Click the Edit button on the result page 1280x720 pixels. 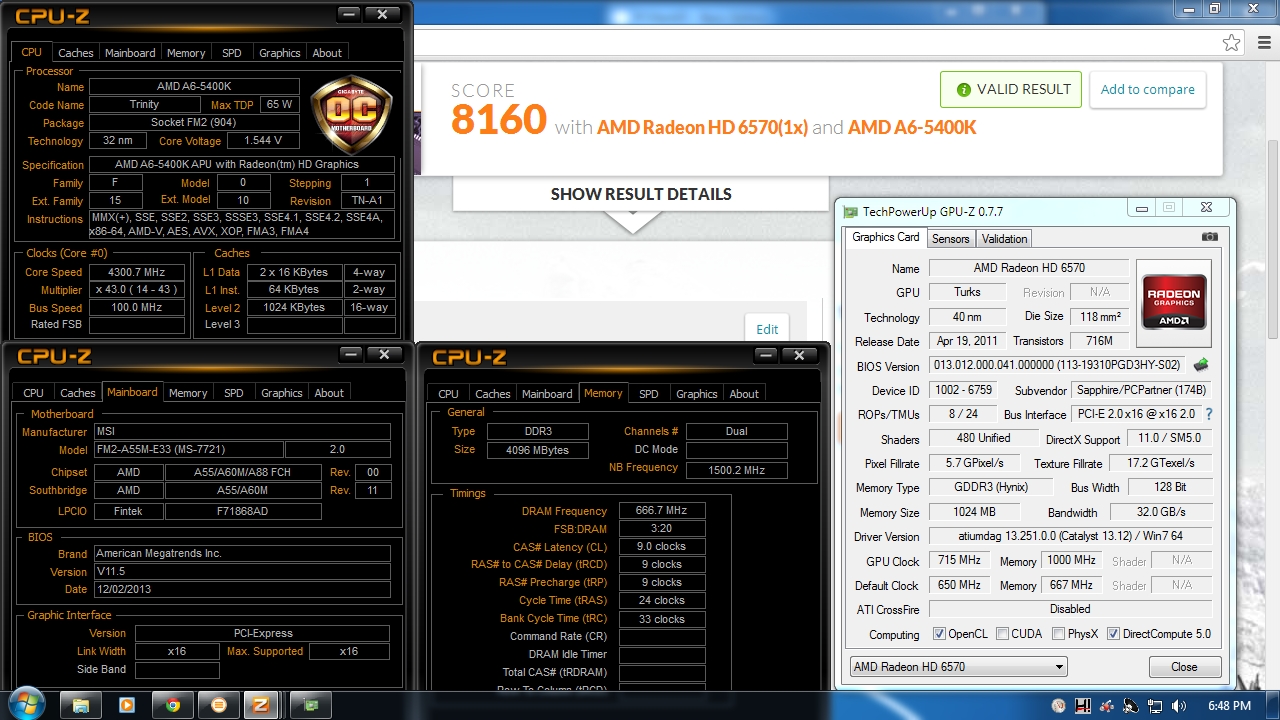767,329
